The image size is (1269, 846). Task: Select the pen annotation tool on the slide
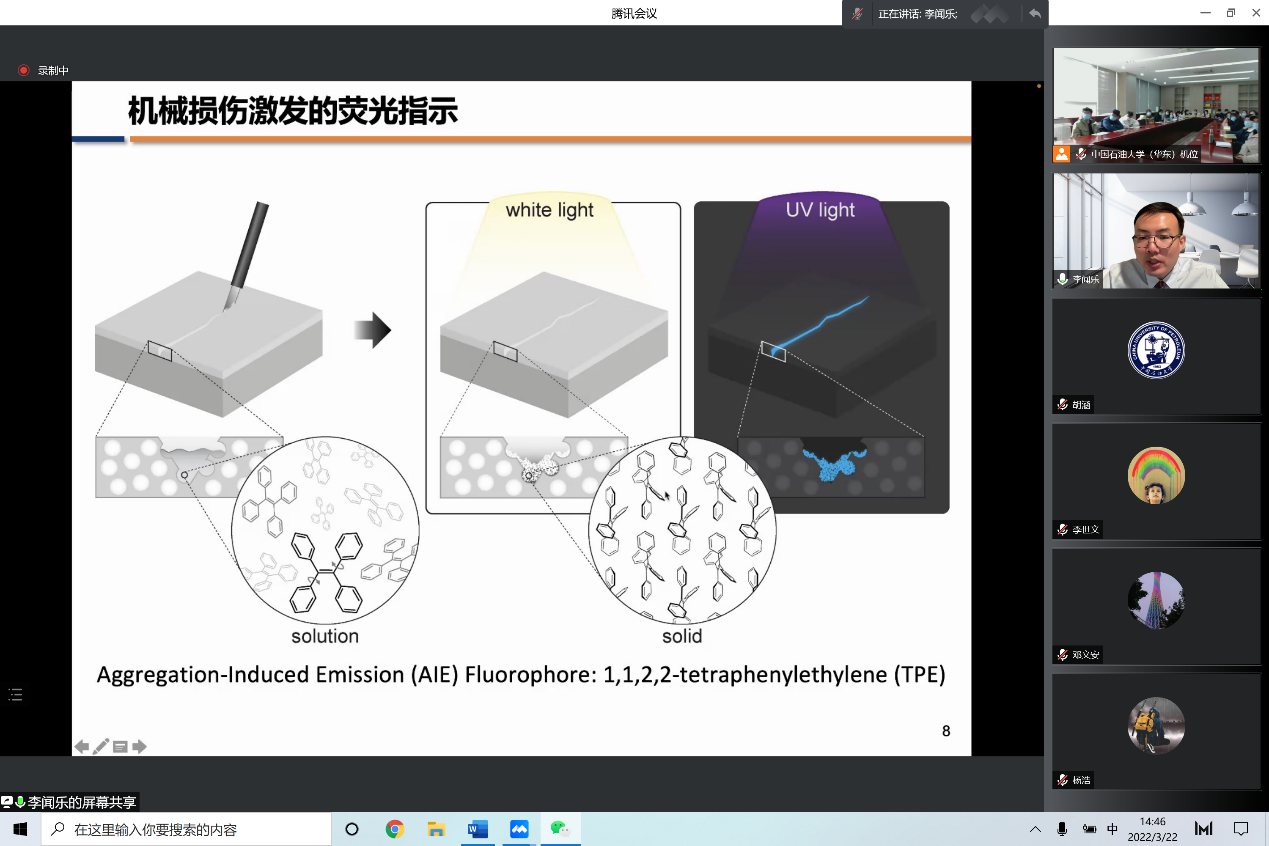[101, 746]
